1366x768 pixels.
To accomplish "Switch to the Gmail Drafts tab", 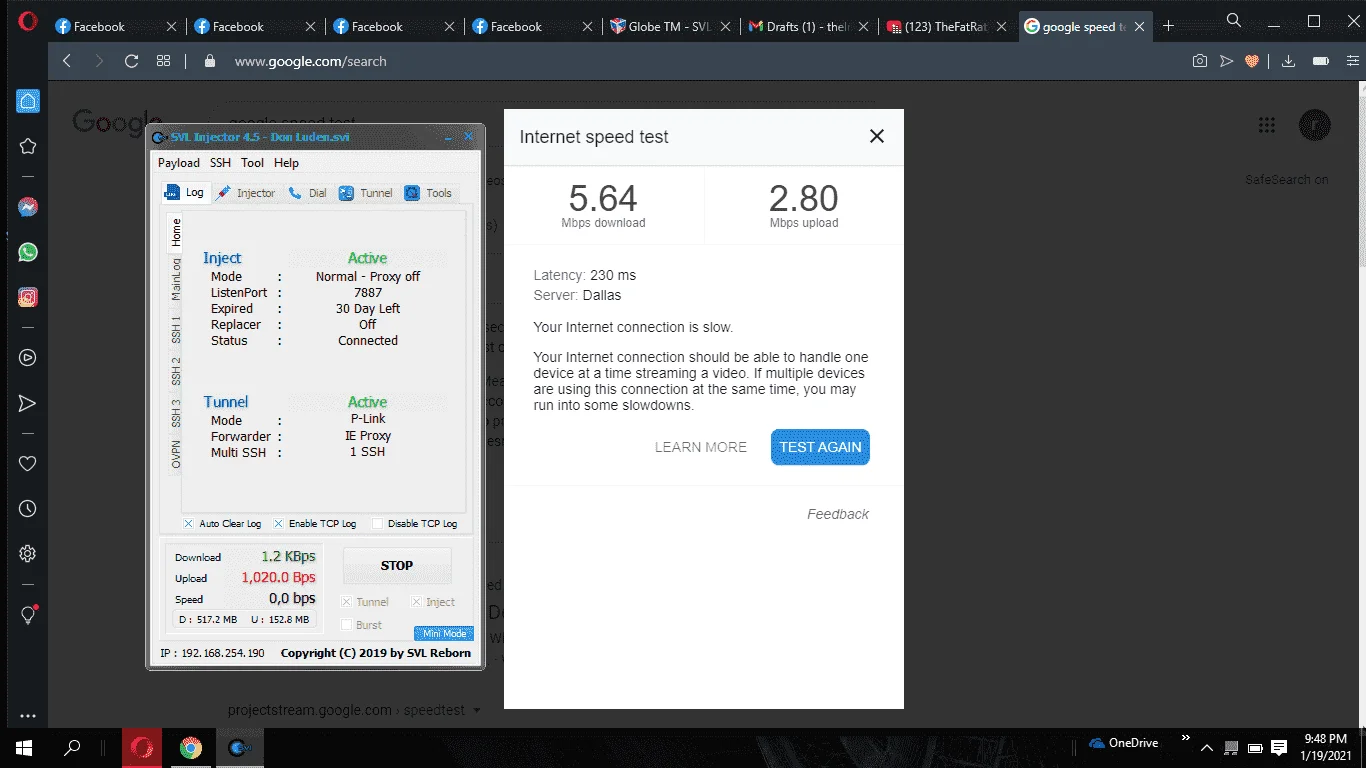I will click(810, 27).
